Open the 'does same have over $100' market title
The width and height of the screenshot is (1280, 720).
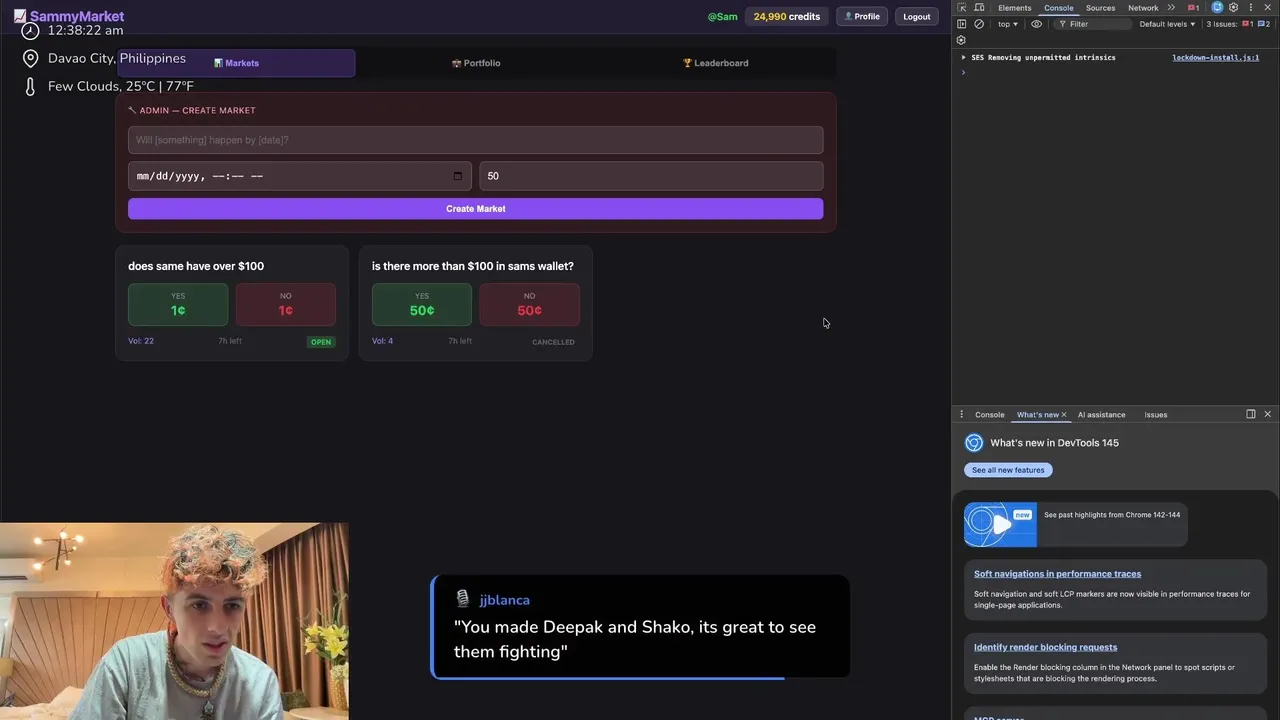[x=196, y=266]
